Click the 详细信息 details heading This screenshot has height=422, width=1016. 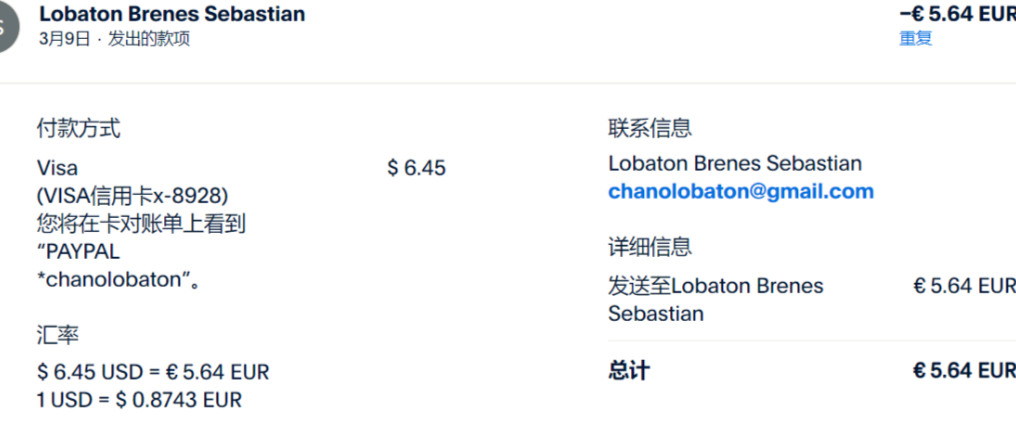coord(649,247)
